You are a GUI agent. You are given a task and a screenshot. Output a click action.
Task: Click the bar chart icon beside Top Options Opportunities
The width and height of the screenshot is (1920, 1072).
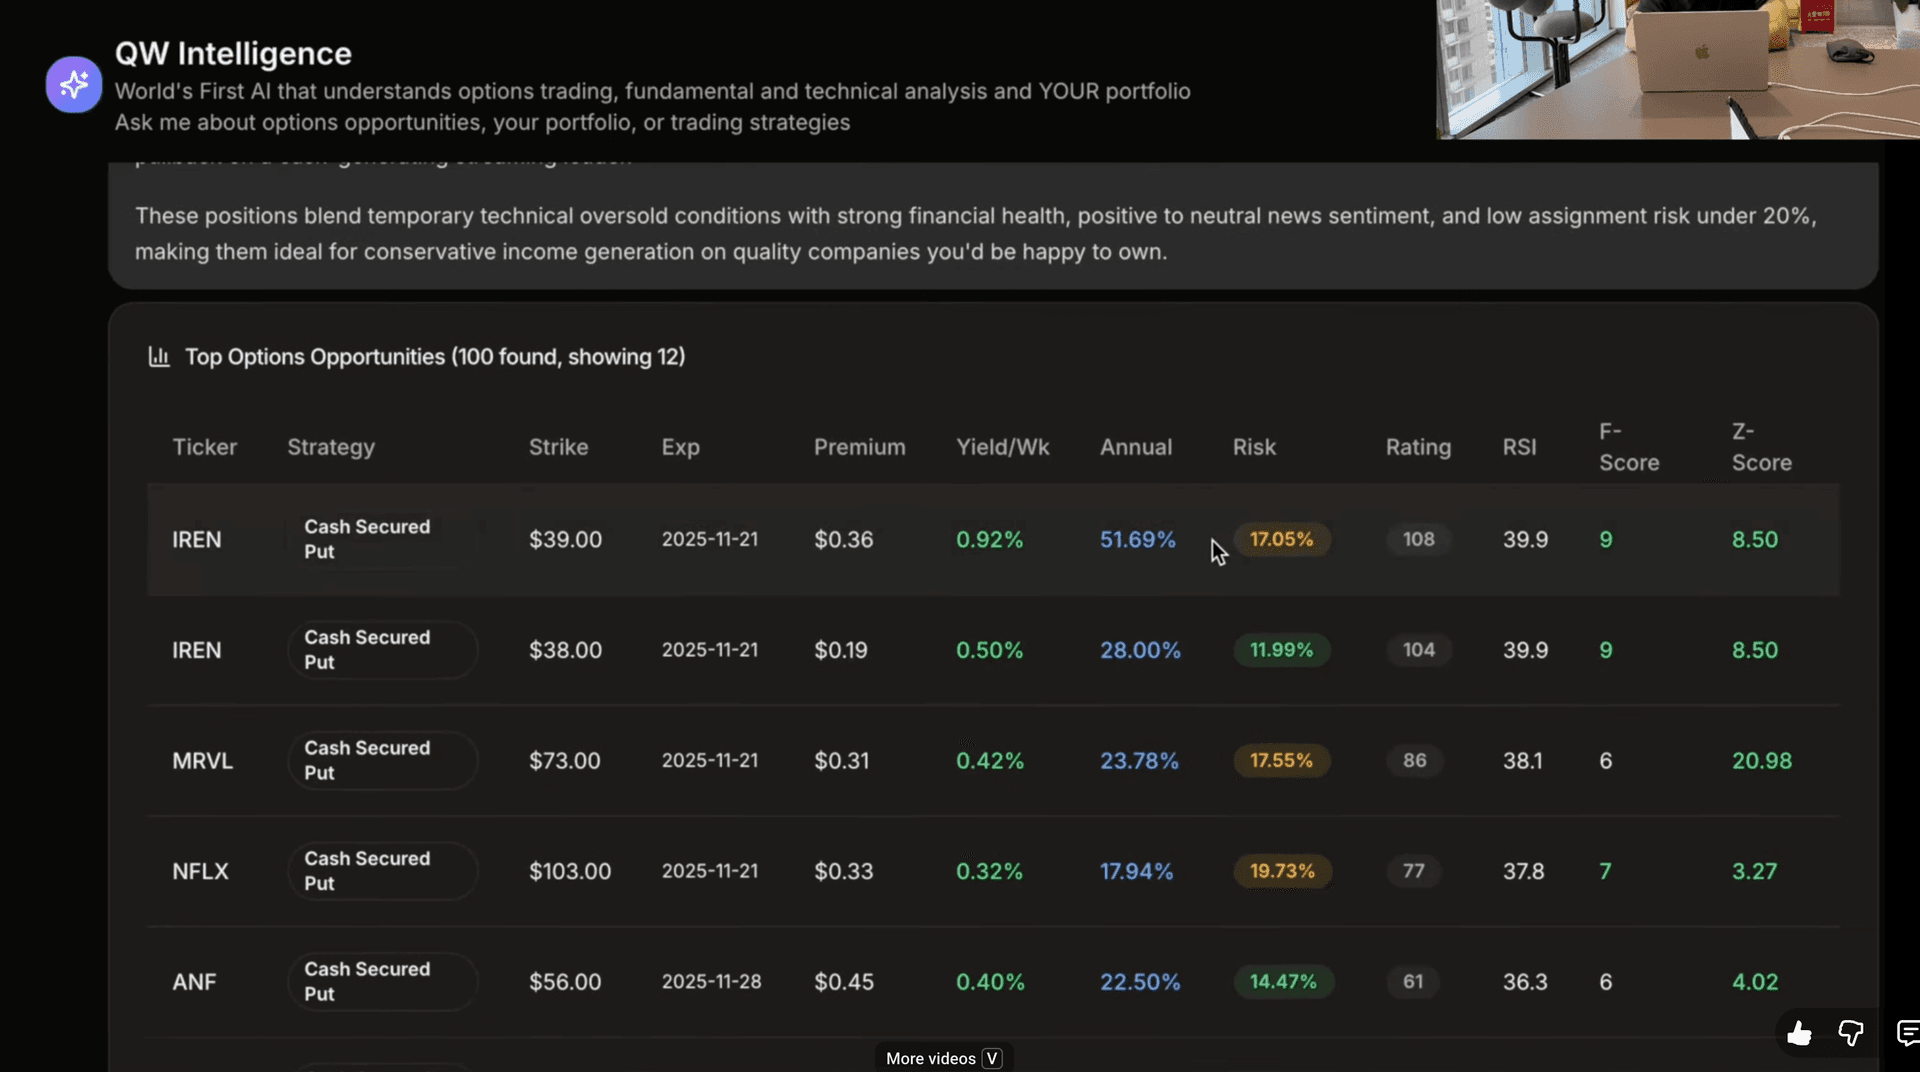(x=159, y=356)
